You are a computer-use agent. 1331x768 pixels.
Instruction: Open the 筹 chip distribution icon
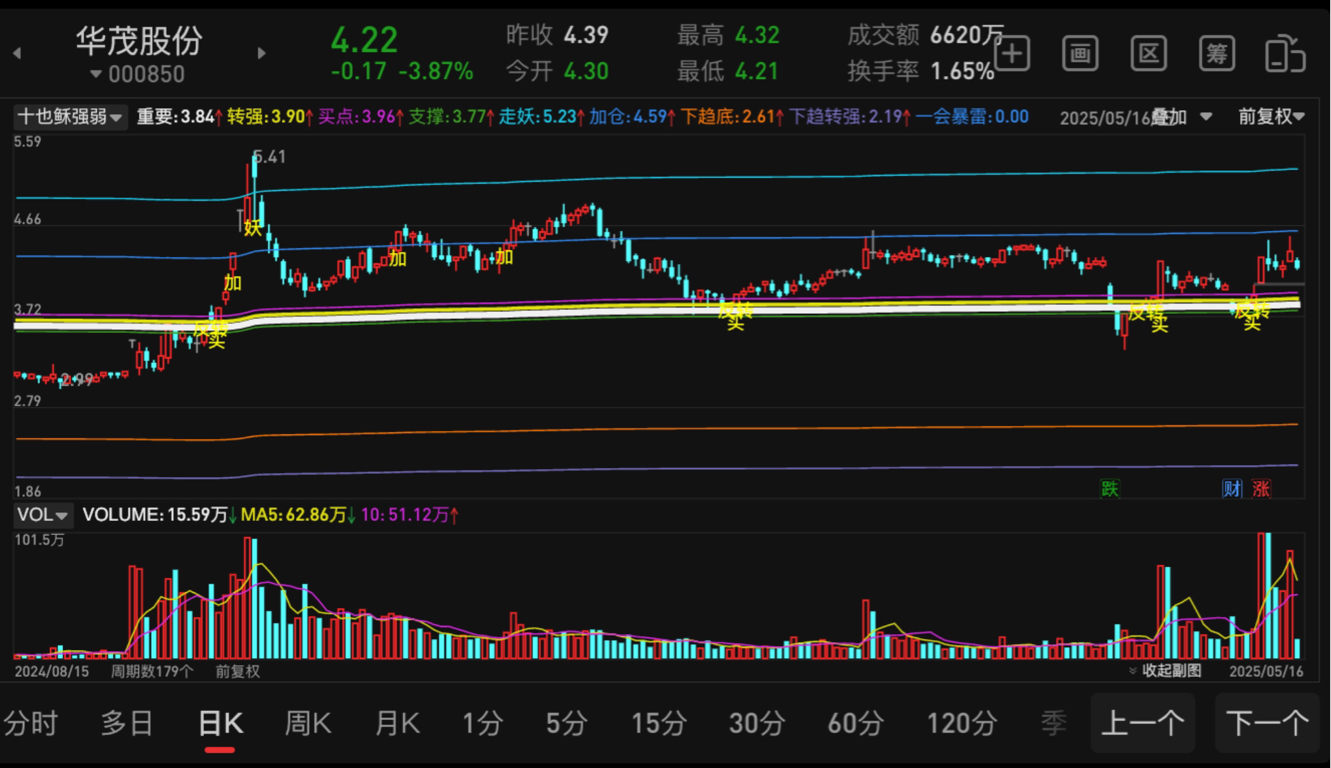[1217, 54]
